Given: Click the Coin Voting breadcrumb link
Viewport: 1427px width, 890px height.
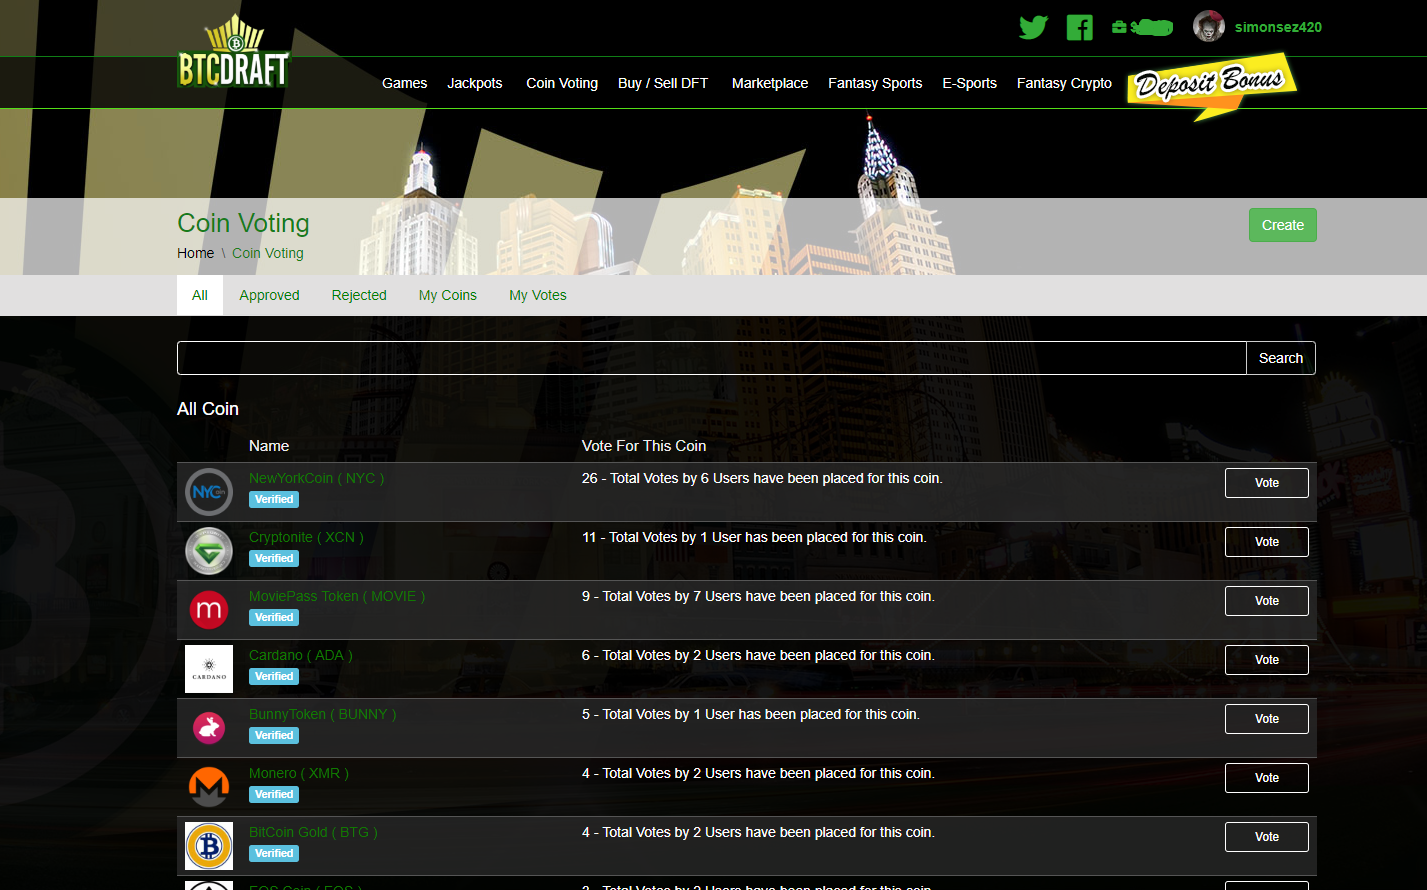Looking at the screenshot, I should click(268, 253).
